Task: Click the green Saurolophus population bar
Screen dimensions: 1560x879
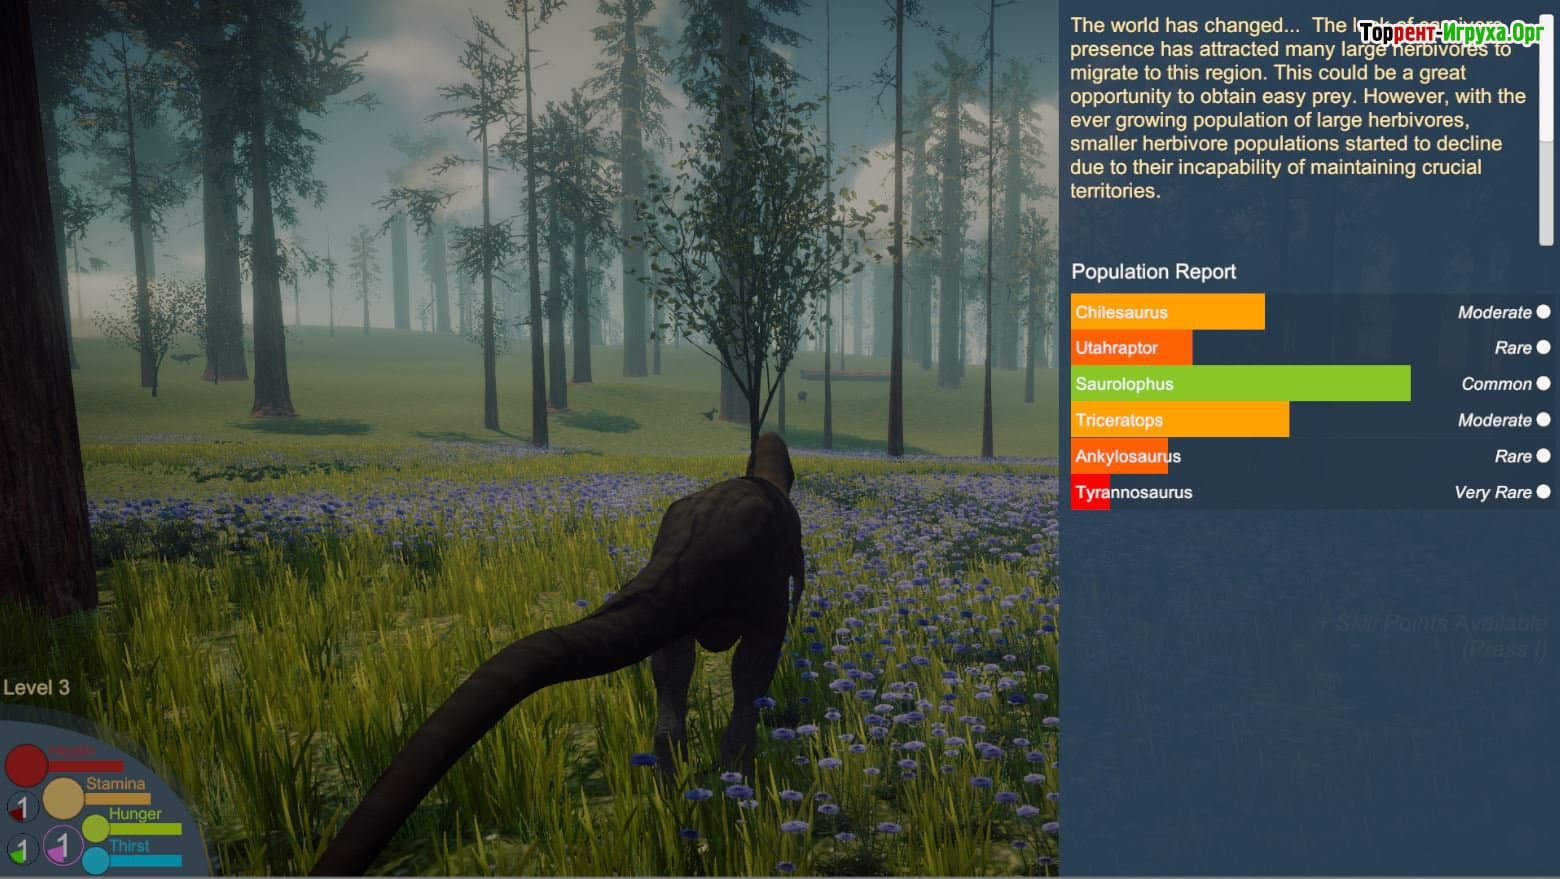Action: (x=1240, y=384)
